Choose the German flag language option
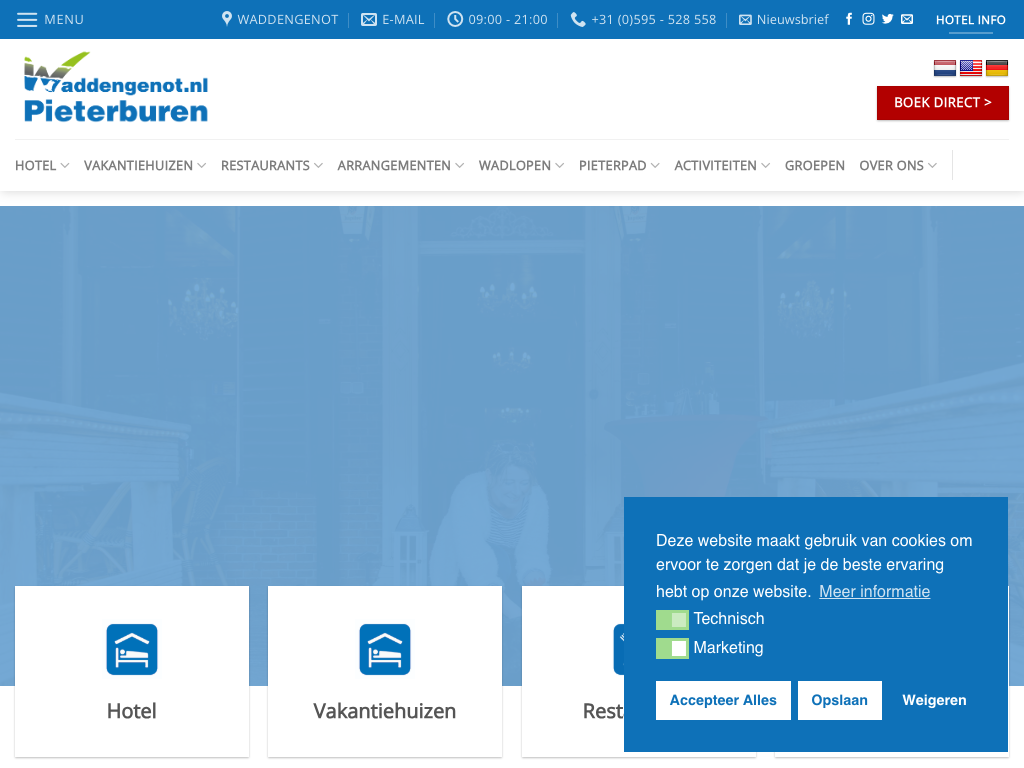The height and width of the screenshot is (768, 1024). click(997, 68)
